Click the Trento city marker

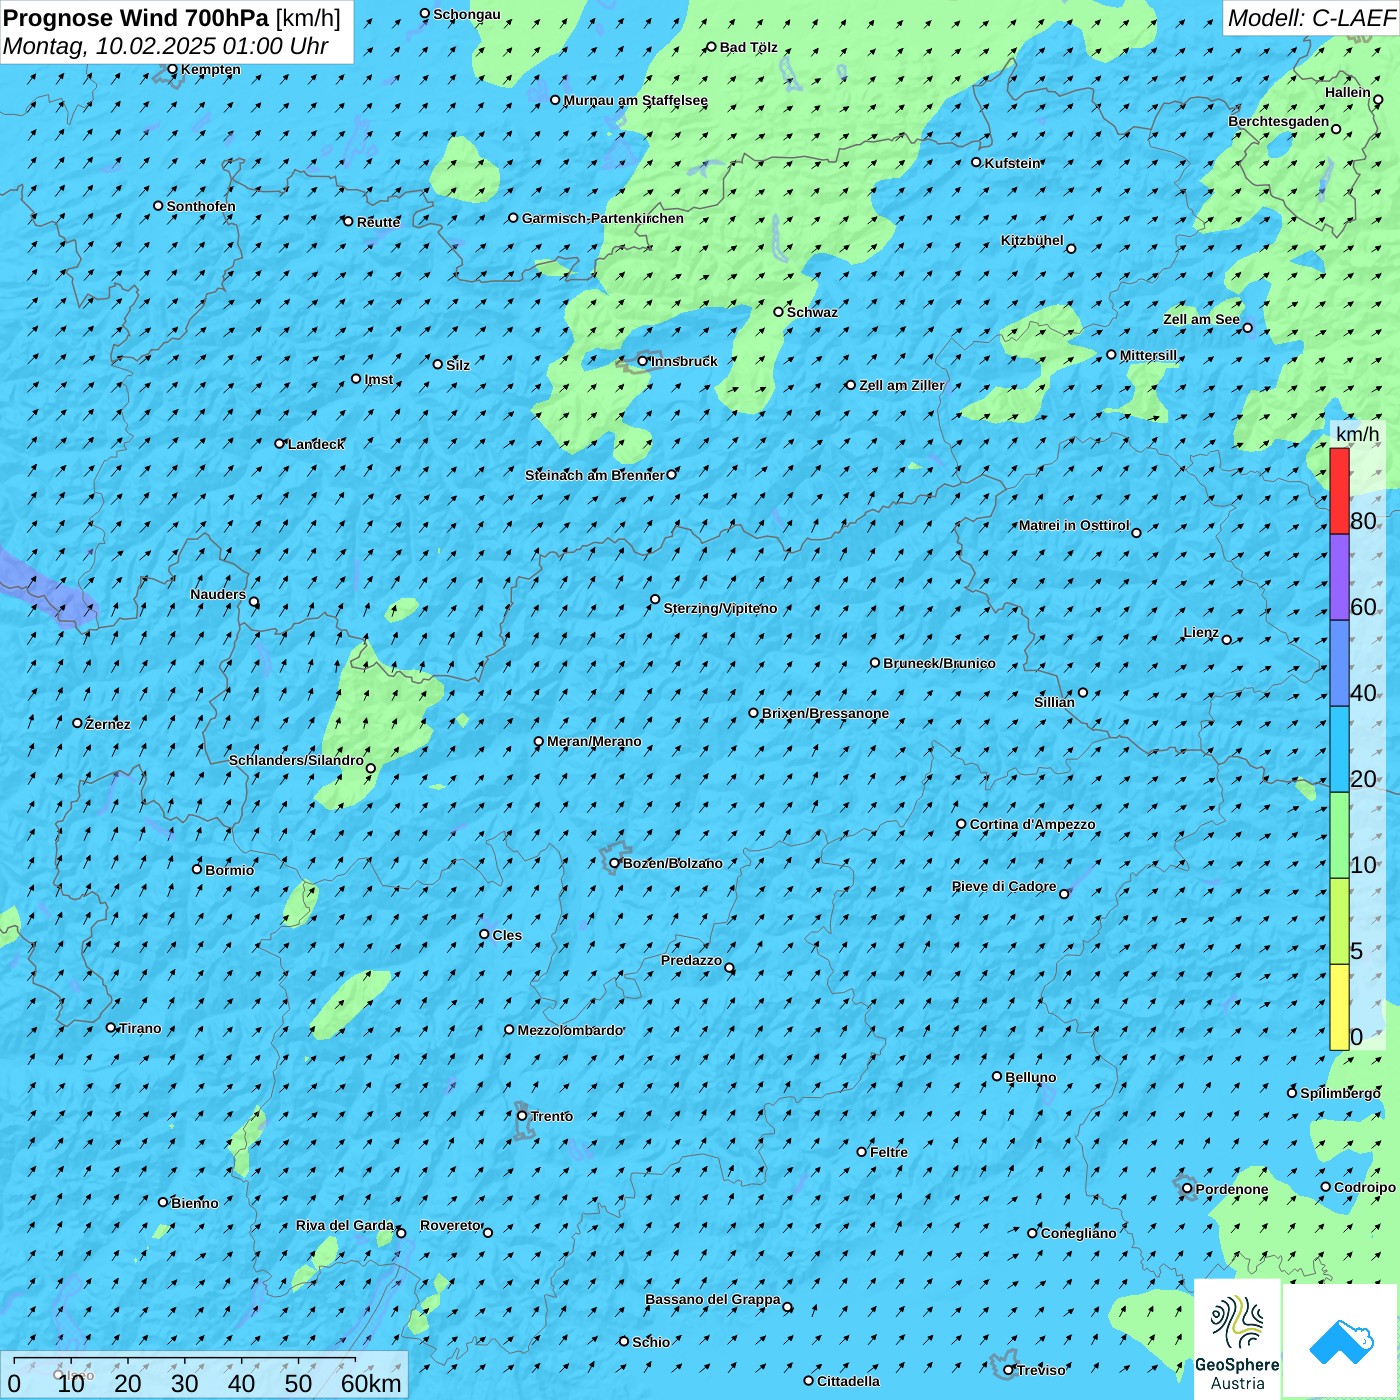coord(522,1116)
